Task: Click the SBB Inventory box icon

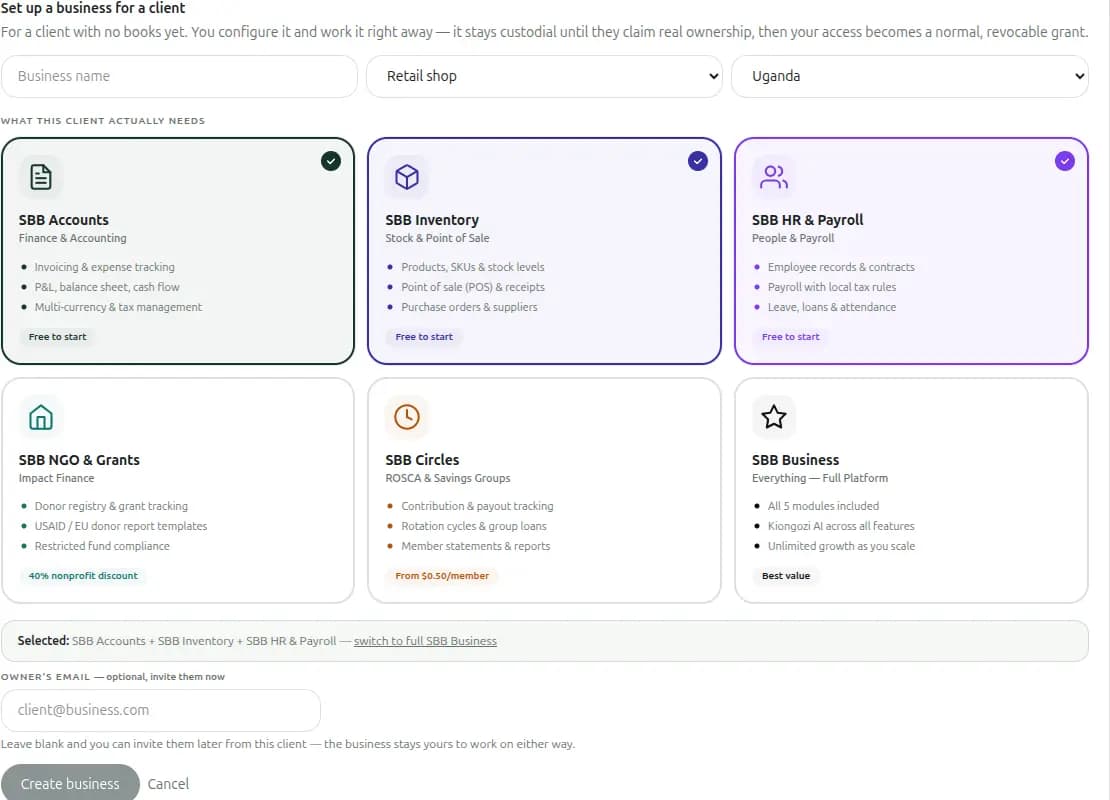Action: pyautogui.click(x=407, y=177)
